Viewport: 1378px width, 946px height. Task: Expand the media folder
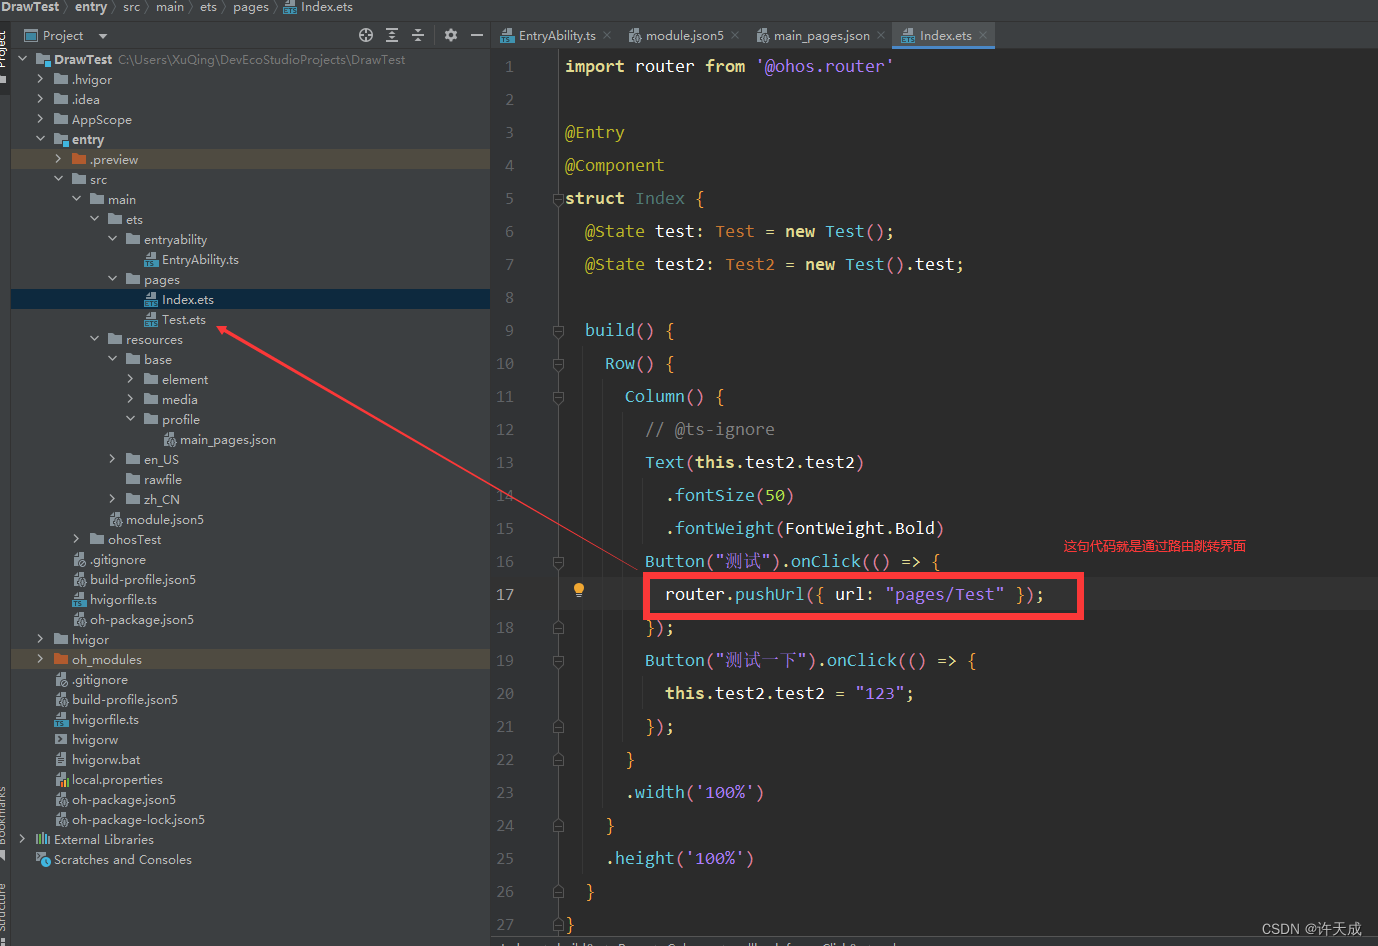click(130, 399)
